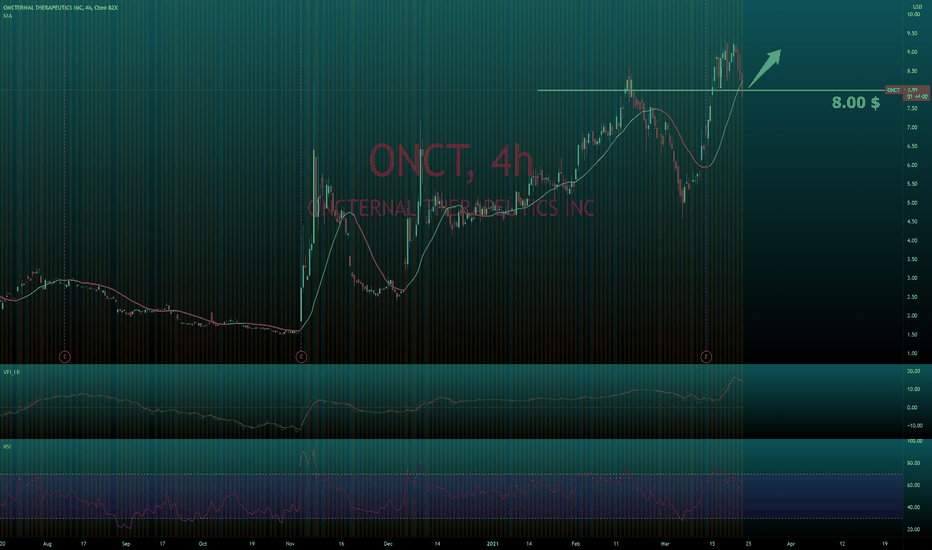The height and width of the screenshot is (550, 932).
Task: Click the Aug label on time axis
Action: (x=48, y=543)
